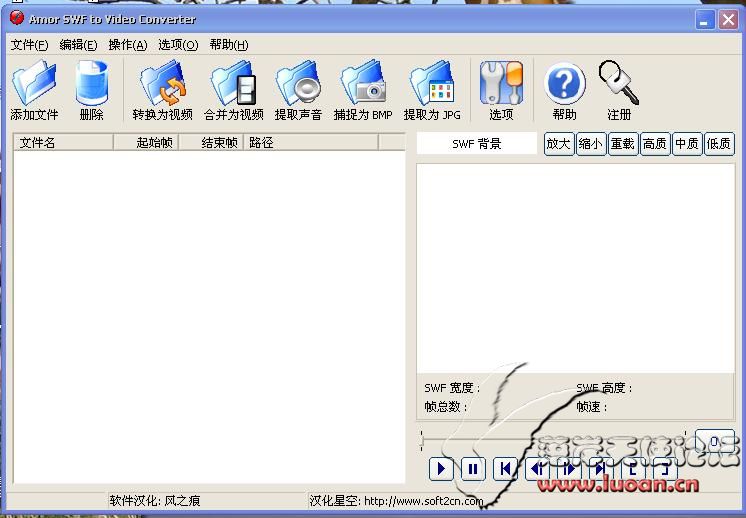Click the frame position slider handle
Screen dimensions: 746x518
click(x=422, y=441)
